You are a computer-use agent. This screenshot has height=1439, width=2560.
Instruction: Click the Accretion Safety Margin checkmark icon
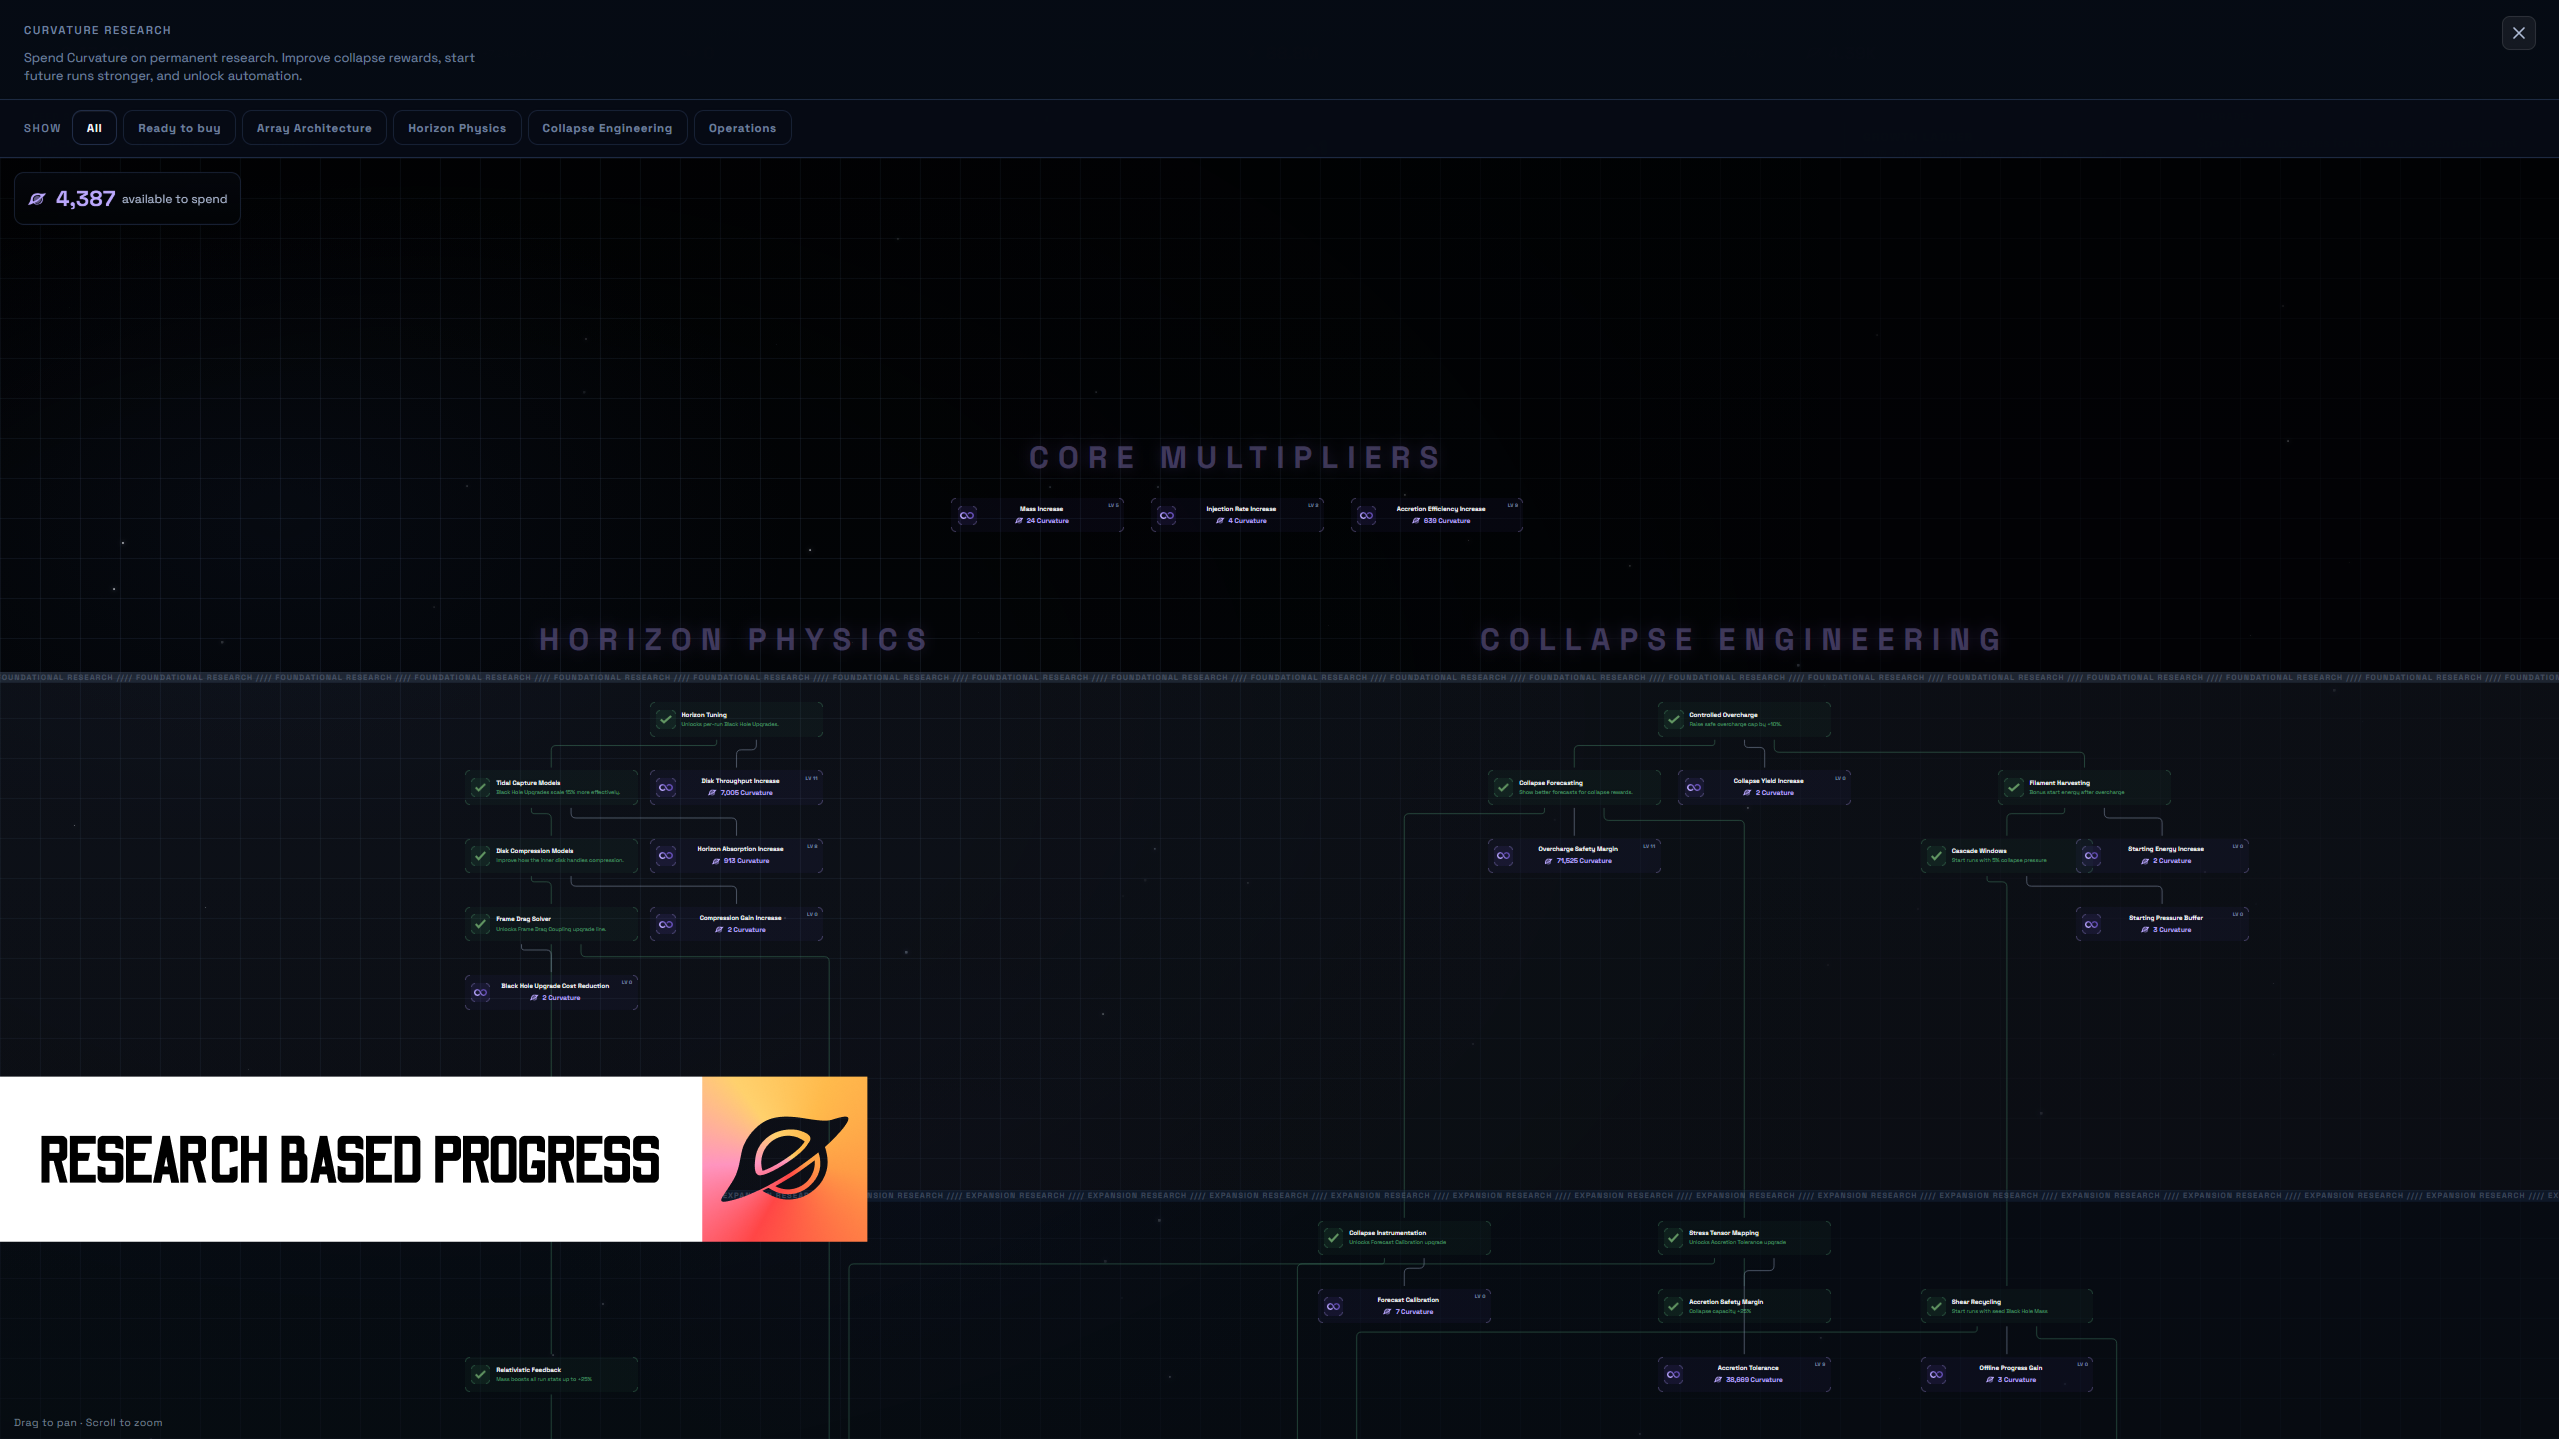tap(1674, 1307)
